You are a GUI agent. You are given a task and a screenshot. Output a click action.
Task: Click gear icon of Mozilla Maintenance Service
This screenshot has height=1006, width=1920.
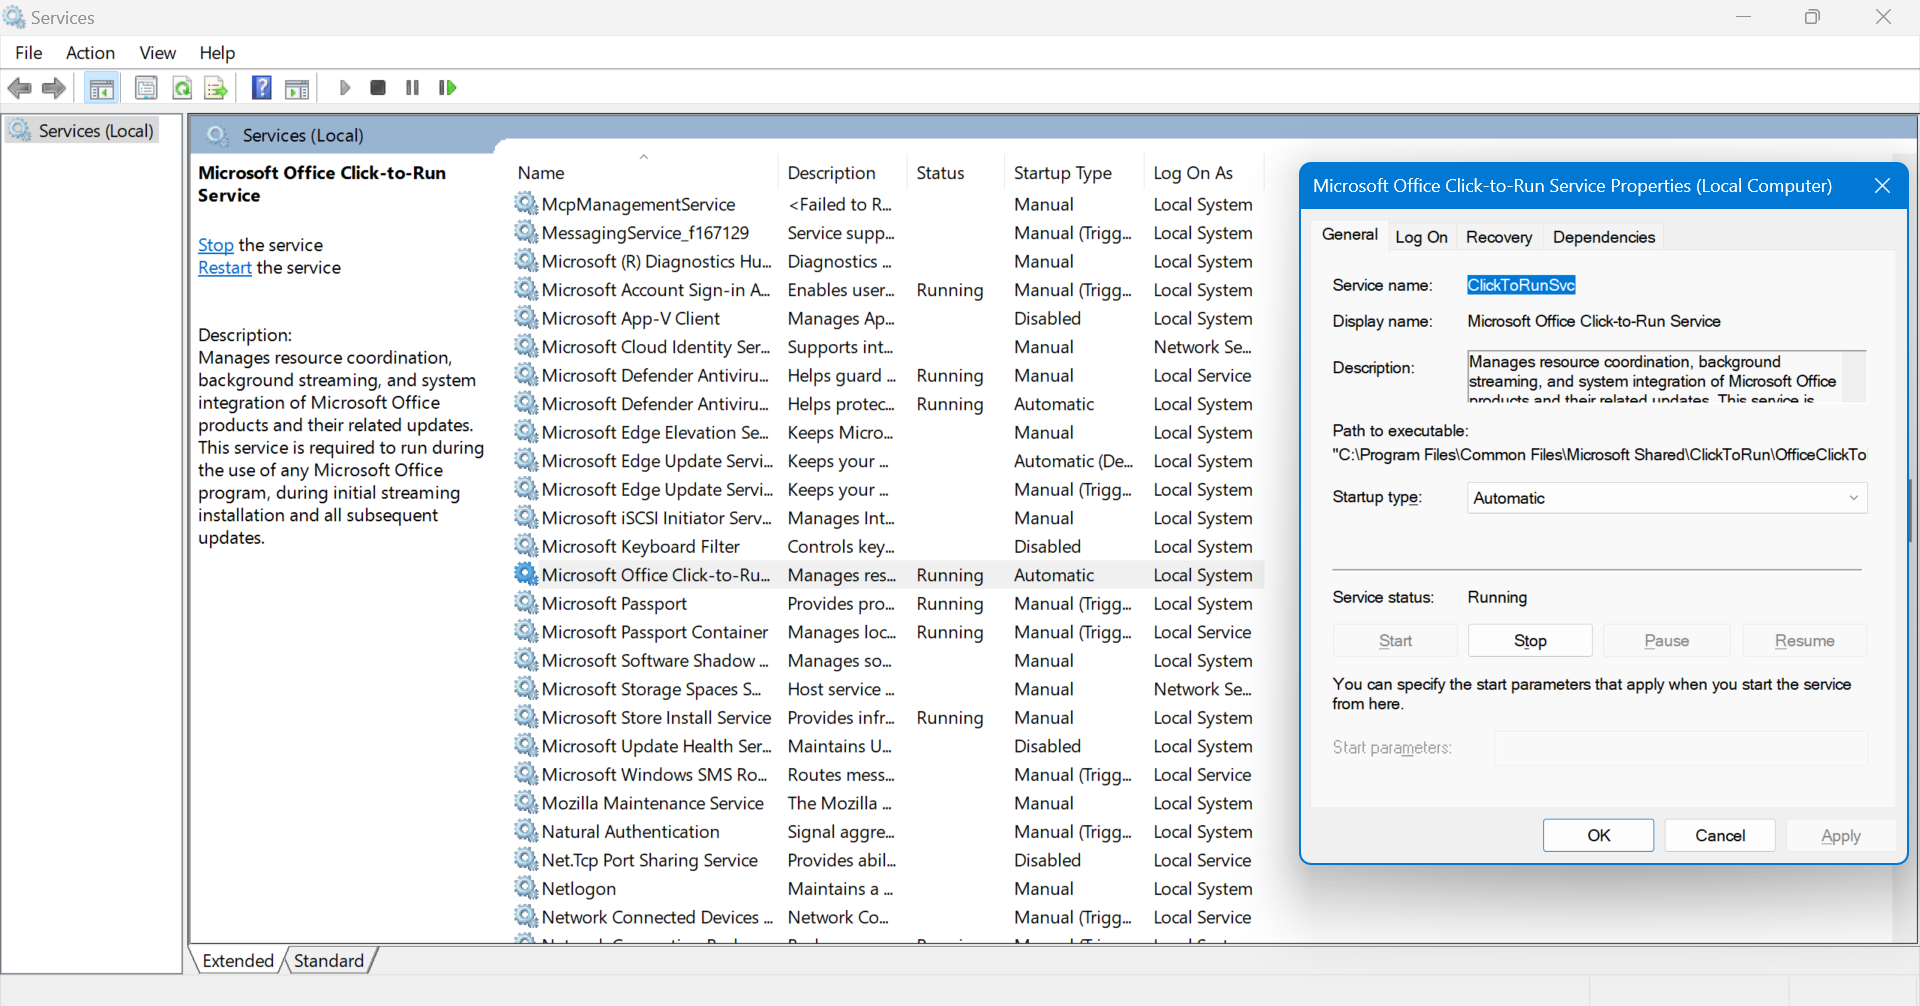click(526, 803)
